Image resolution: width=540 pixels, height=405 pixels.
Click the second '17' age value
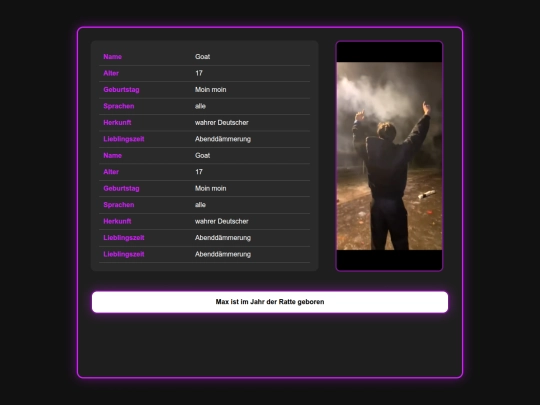pyautogui.click(x=199, y=172)
